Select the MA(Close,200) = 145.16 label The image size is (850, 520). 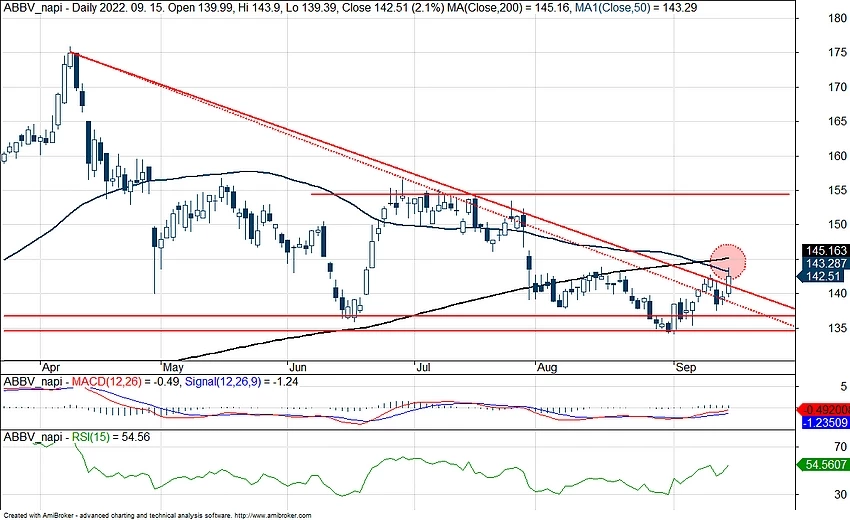508,8
